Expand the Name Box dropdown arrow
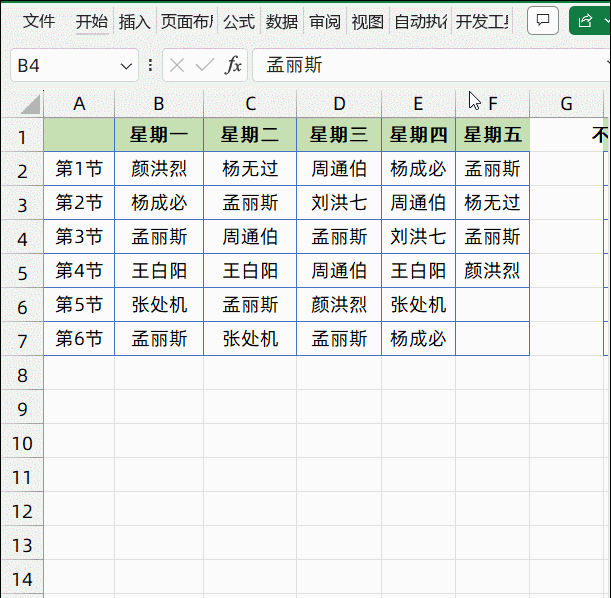611x598 pixels. (x=127, y=66)
